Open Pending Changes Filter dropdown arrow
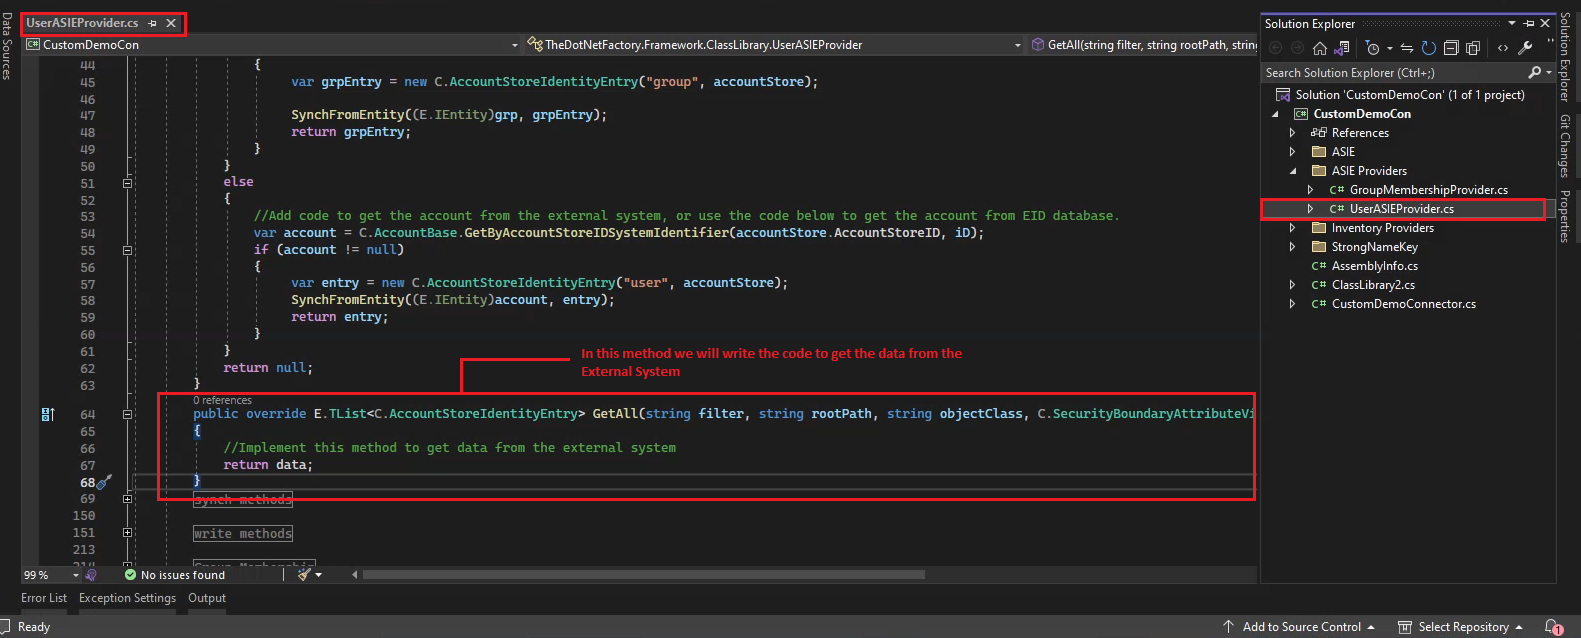1581x638 pixels. pos(1389,48)
